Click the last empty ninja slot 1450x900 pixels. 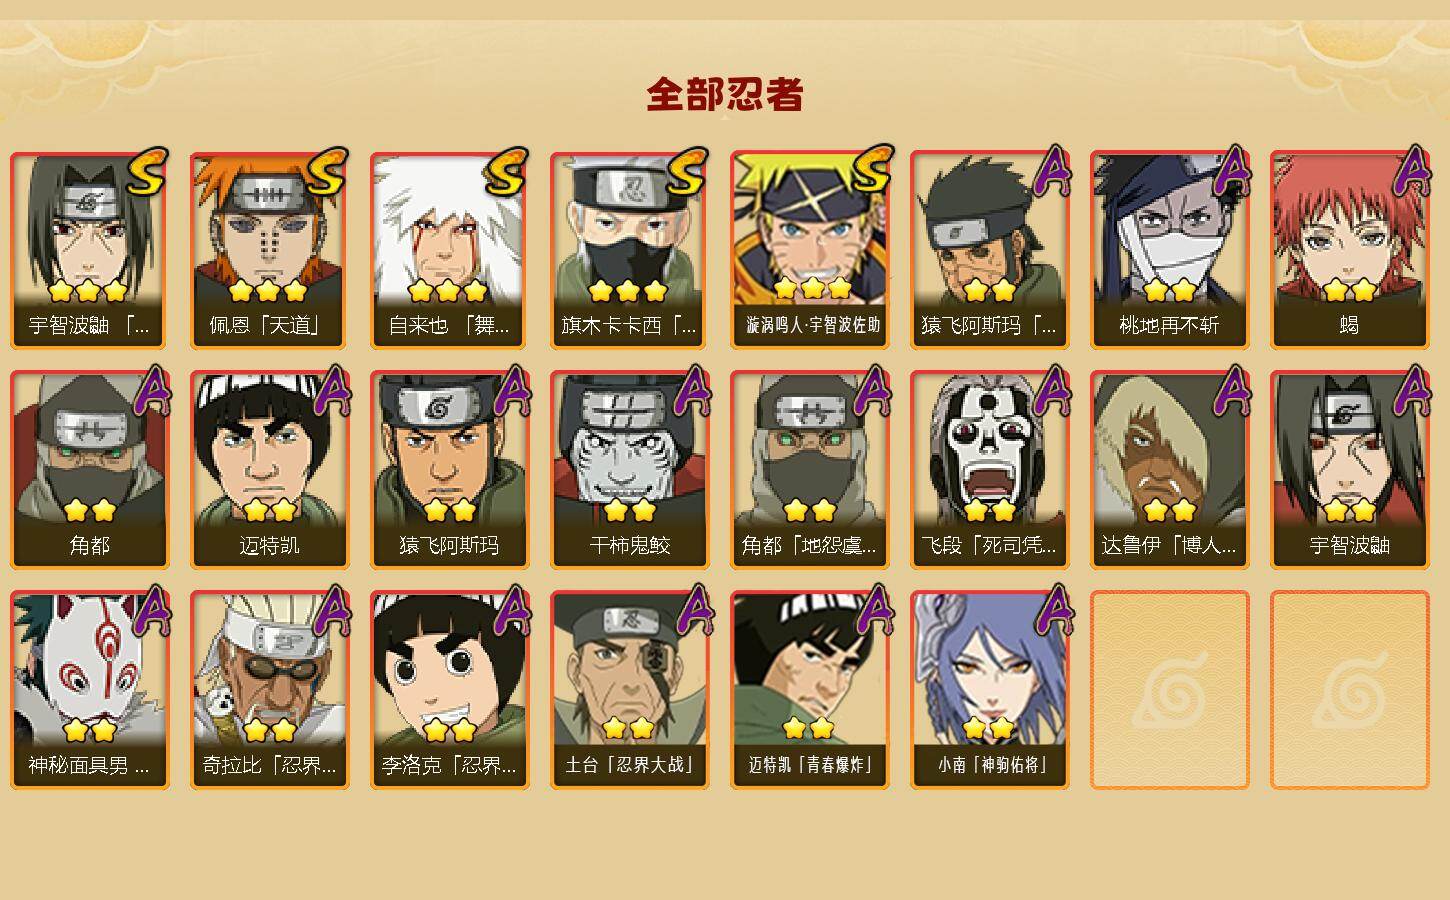pyautogui.click(x=1349, y=690)
